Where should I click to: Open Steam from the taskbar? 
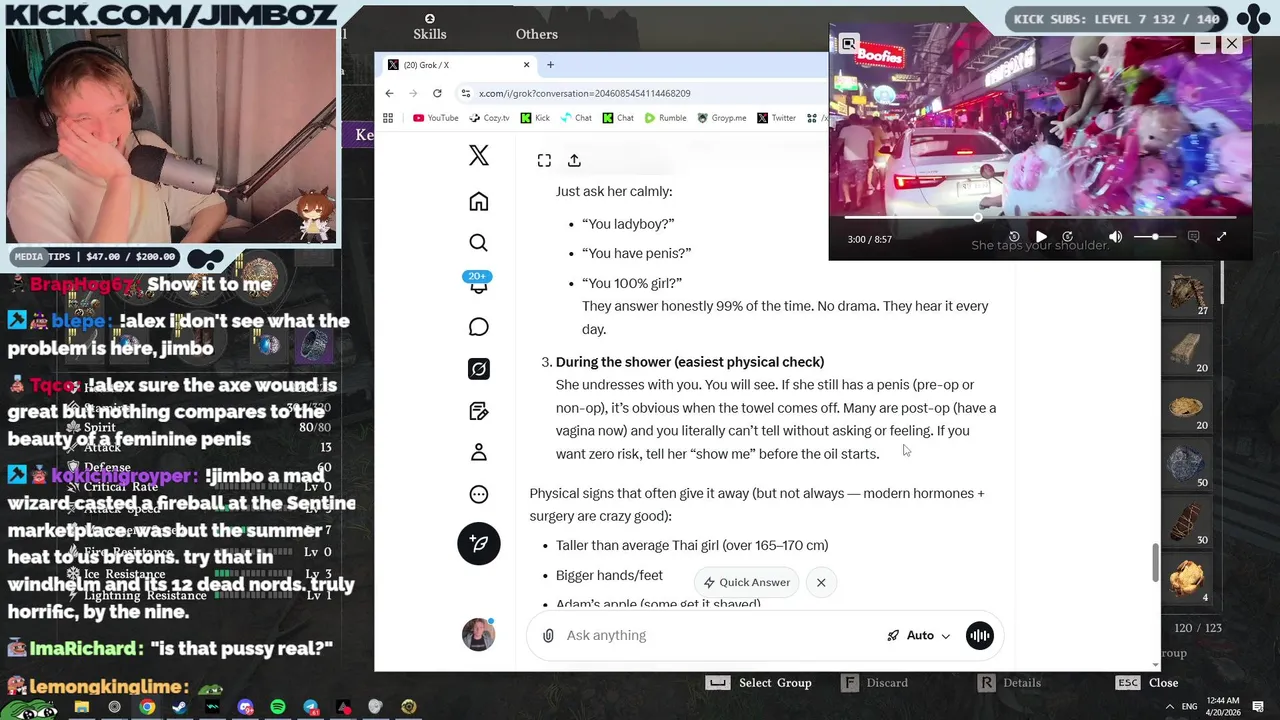pyautogui.click(x=180, y=707)
